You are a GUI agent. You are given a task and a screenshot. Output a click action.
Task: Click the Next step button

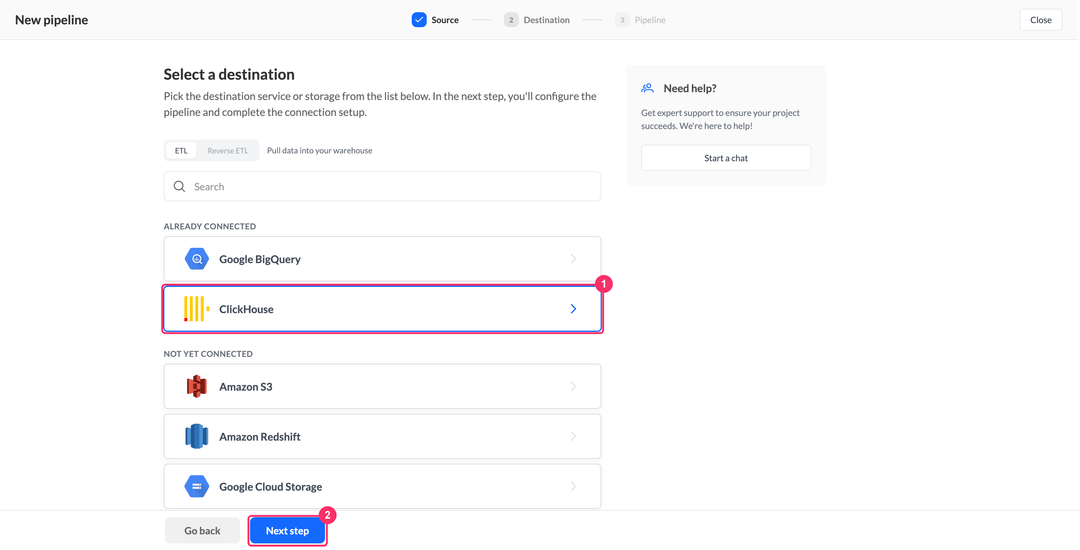[287, 531]
